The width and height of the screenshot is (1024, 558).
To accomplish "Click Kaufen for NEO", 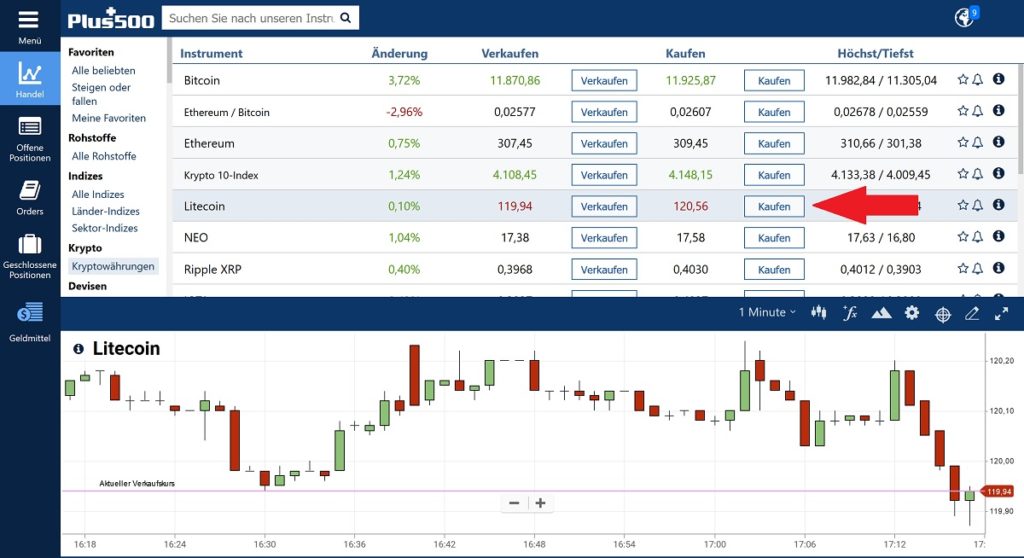I will click(774, 237).
